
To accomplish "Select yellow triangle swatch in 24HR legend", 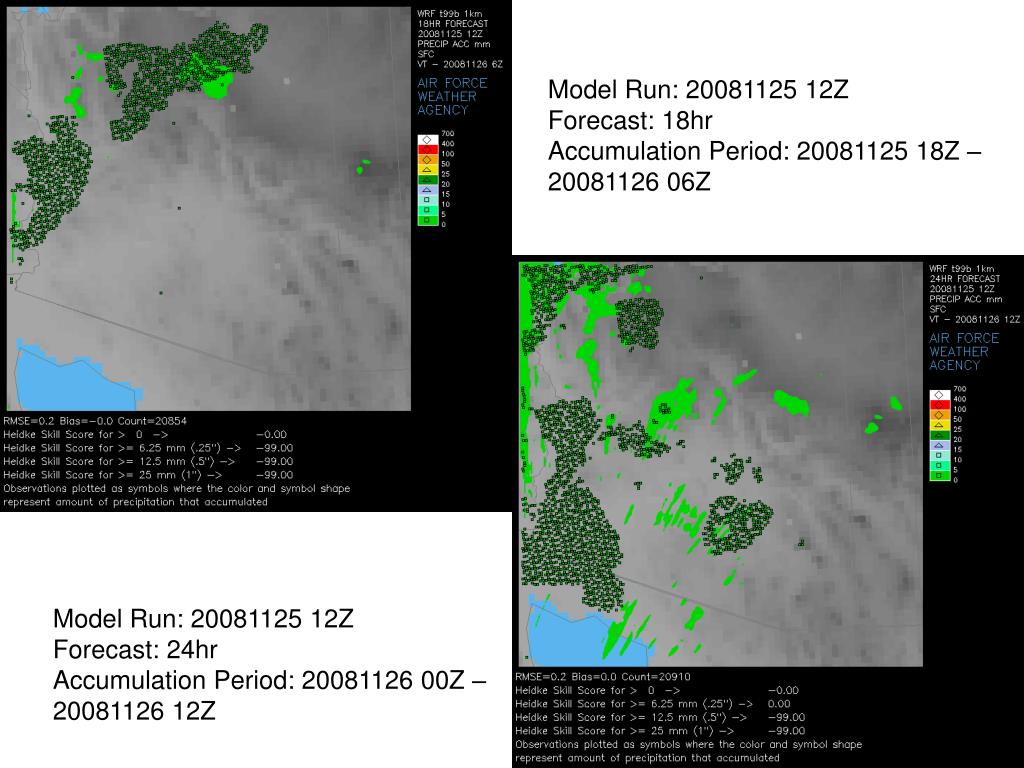I will pos(939,425).
